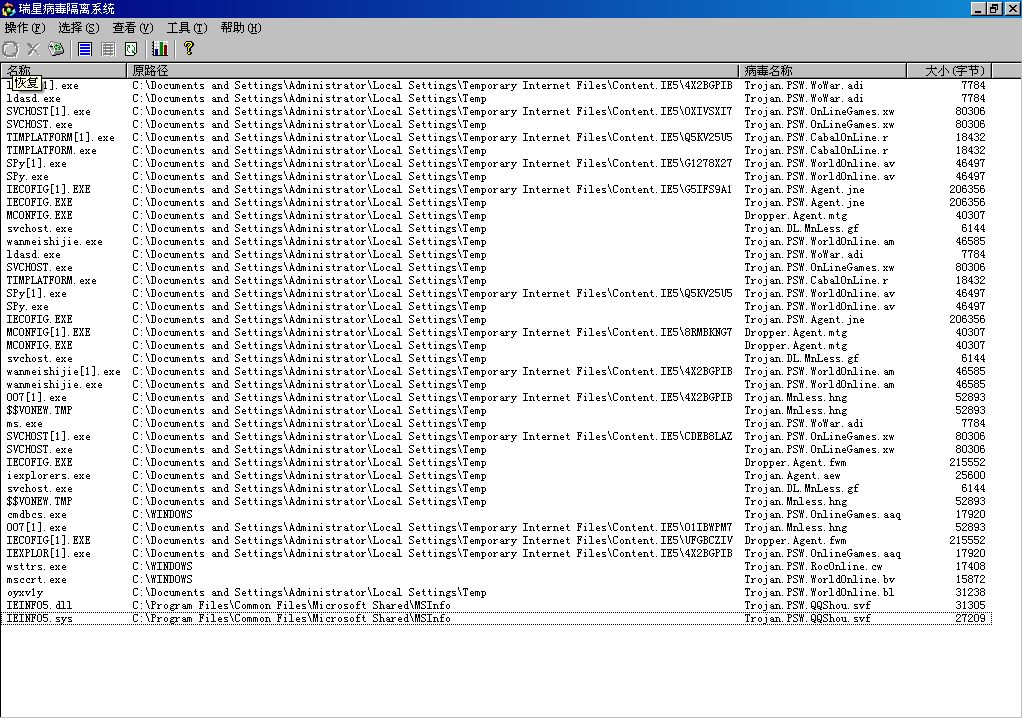The image size is (1022, 719).
Task: Click the Trojan.Agent.aew virus name
Action: tap(793, 475)
